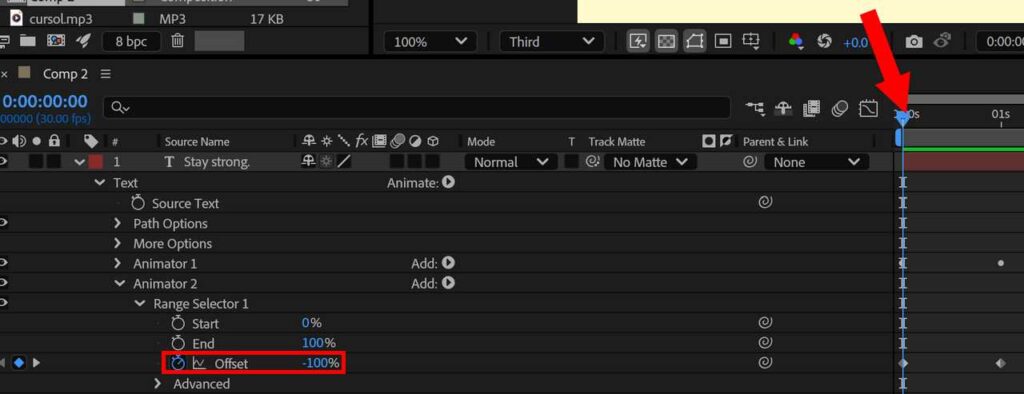
Task: Collapse Animator 2
Action: 120,284
